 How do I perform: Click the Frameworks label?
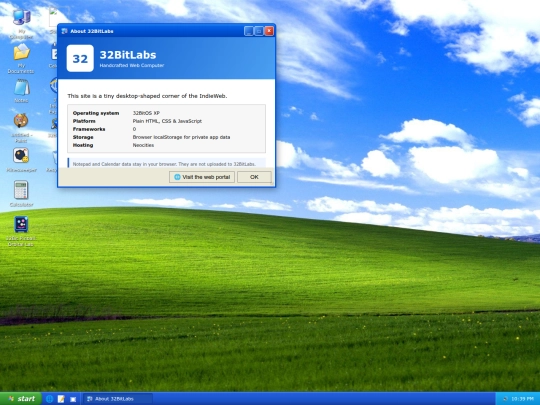tap(89, 129)
